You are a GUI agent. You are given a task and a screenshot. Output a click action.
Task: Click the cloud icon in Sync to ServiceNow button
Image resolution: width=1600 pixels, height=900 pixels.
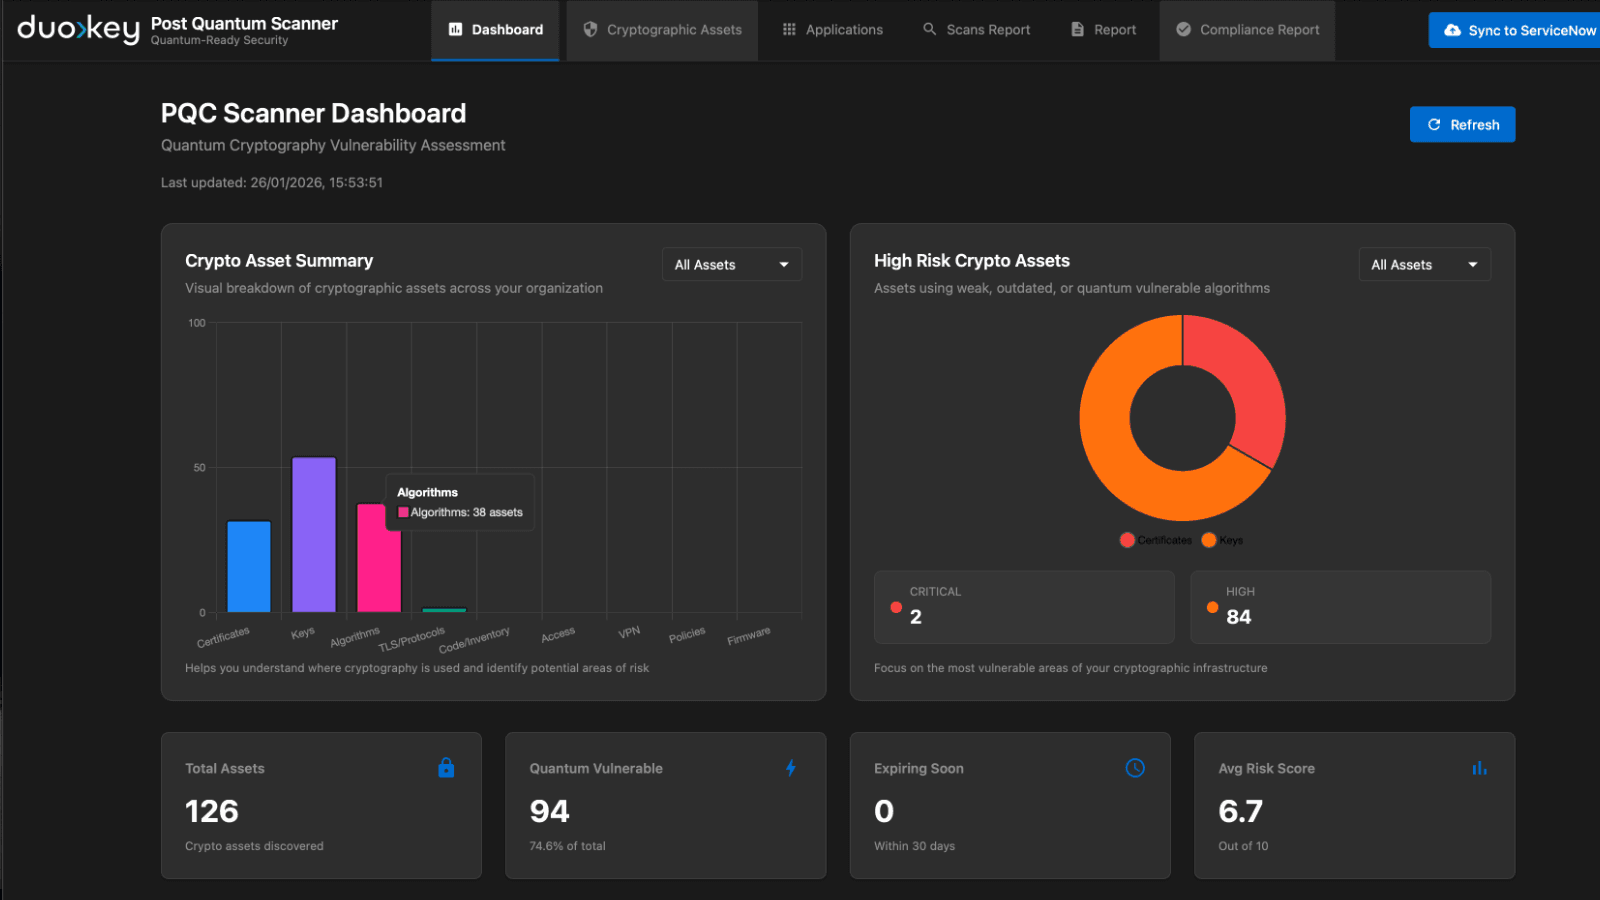(x=1453, y=30)
